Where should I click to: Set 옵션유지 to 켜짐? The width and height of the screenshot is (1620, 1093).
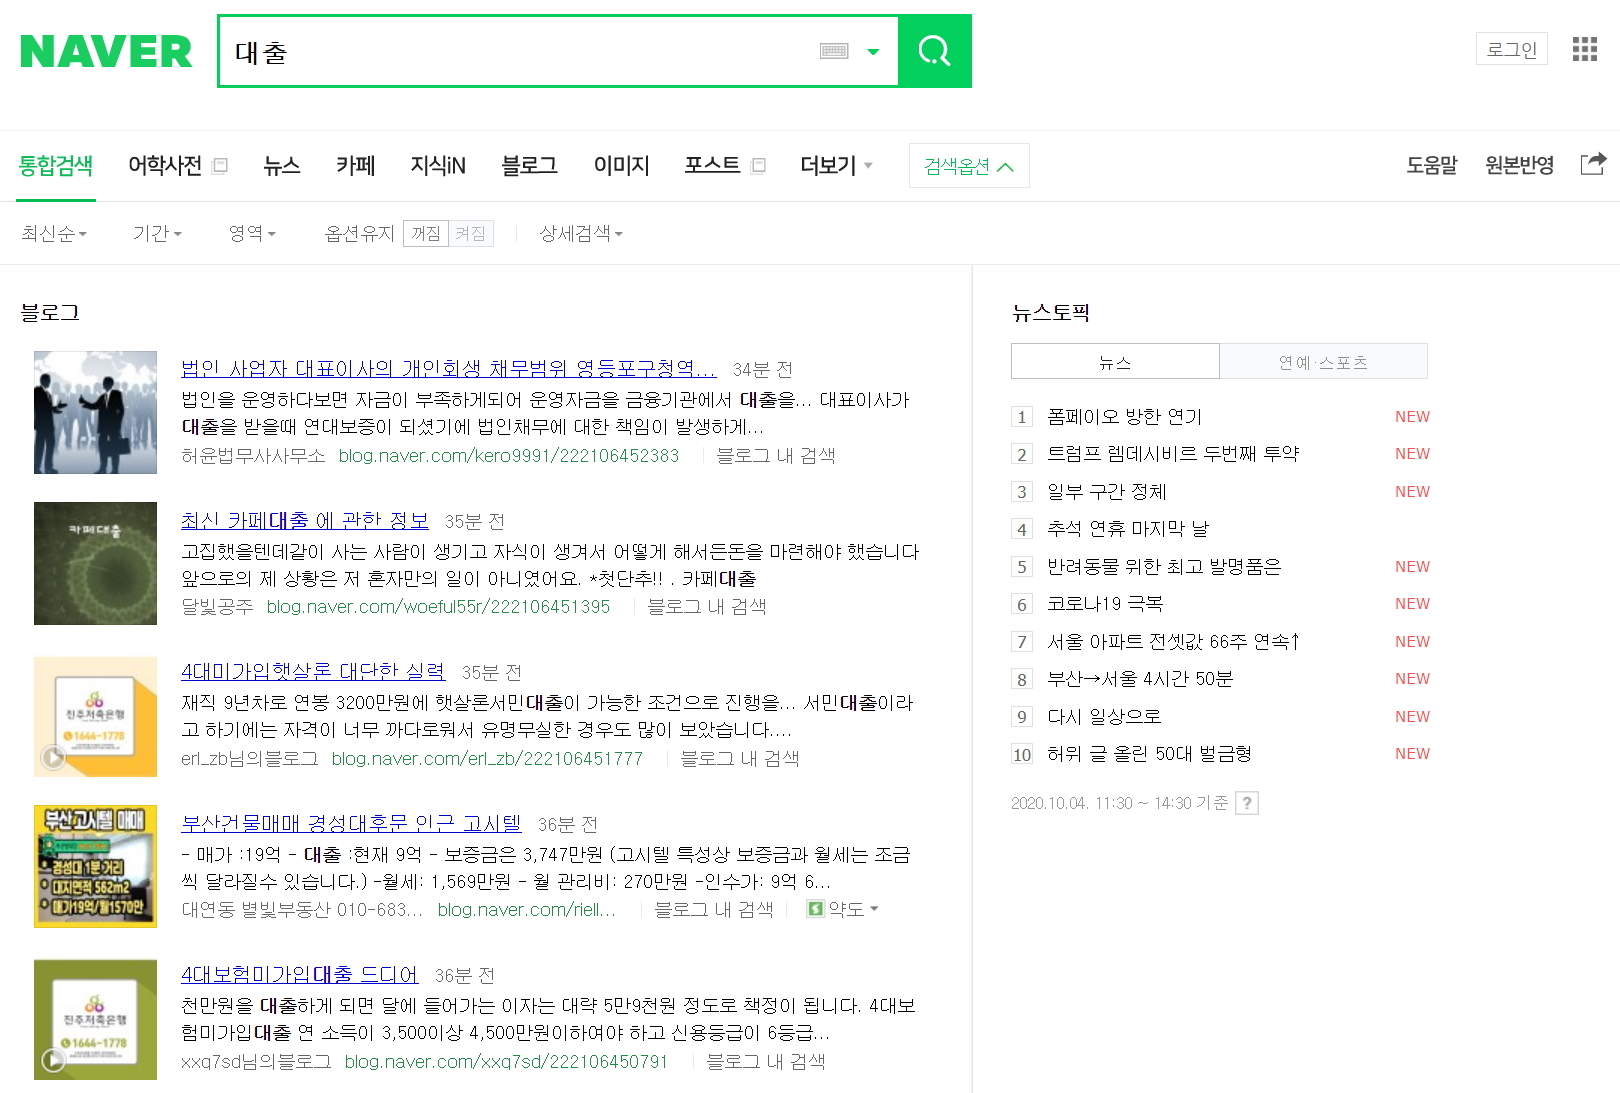pyautogui.click(x=470, y=233)
